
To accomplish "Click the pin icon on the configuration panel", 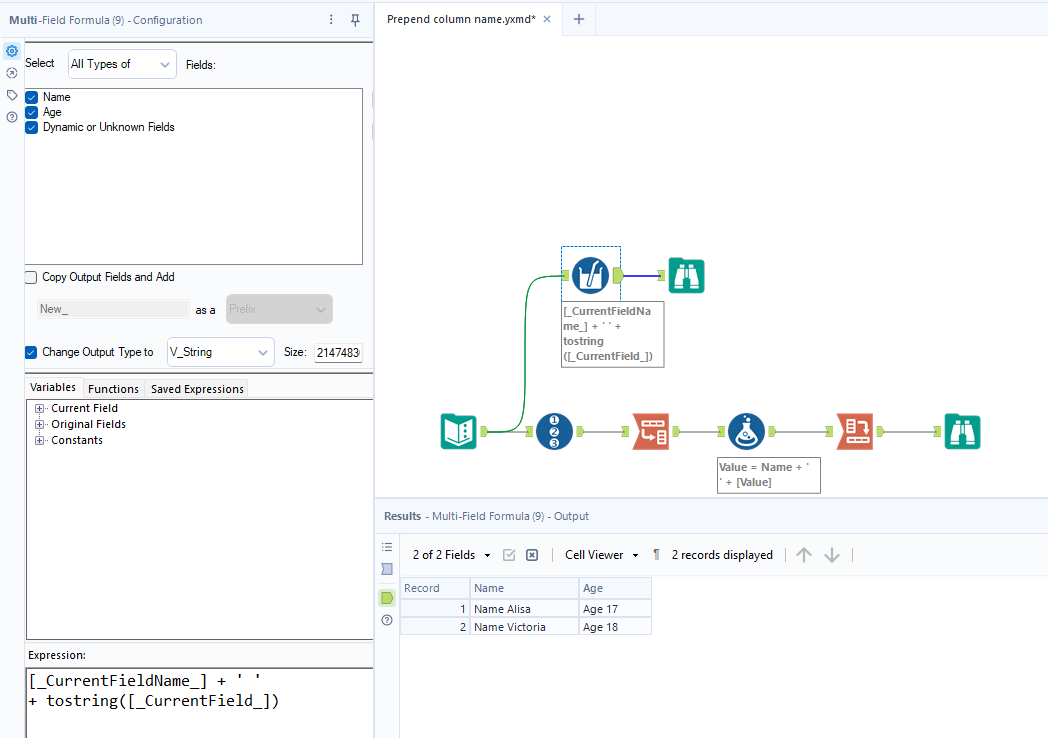I will pos(355,20).
